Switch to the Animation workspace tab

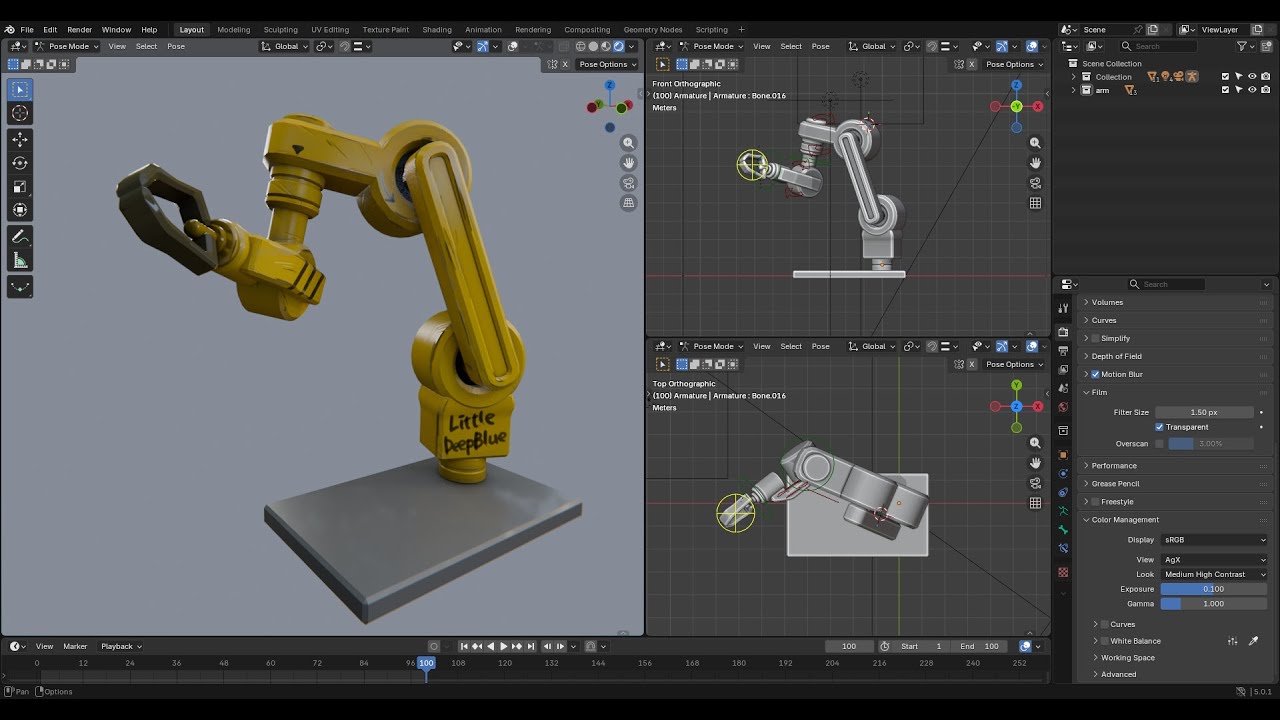(x=483, y=29)
